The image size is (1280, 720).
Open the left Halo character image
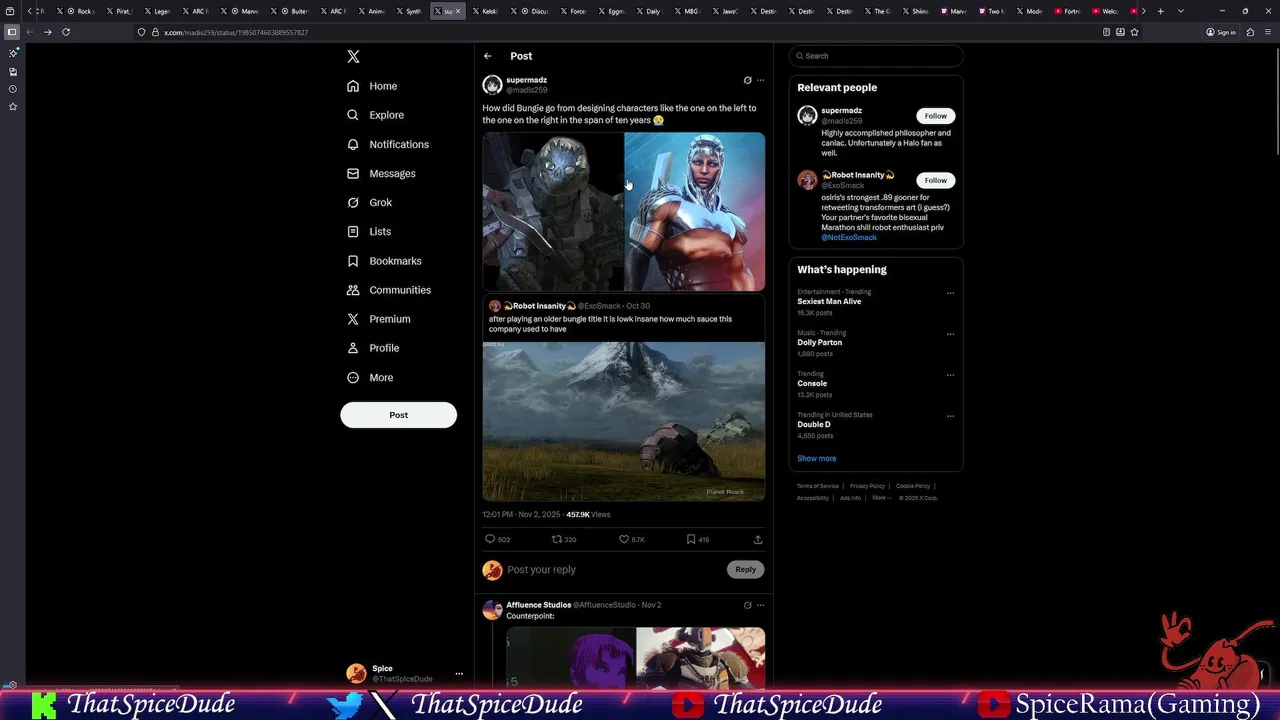coord(553,211)
